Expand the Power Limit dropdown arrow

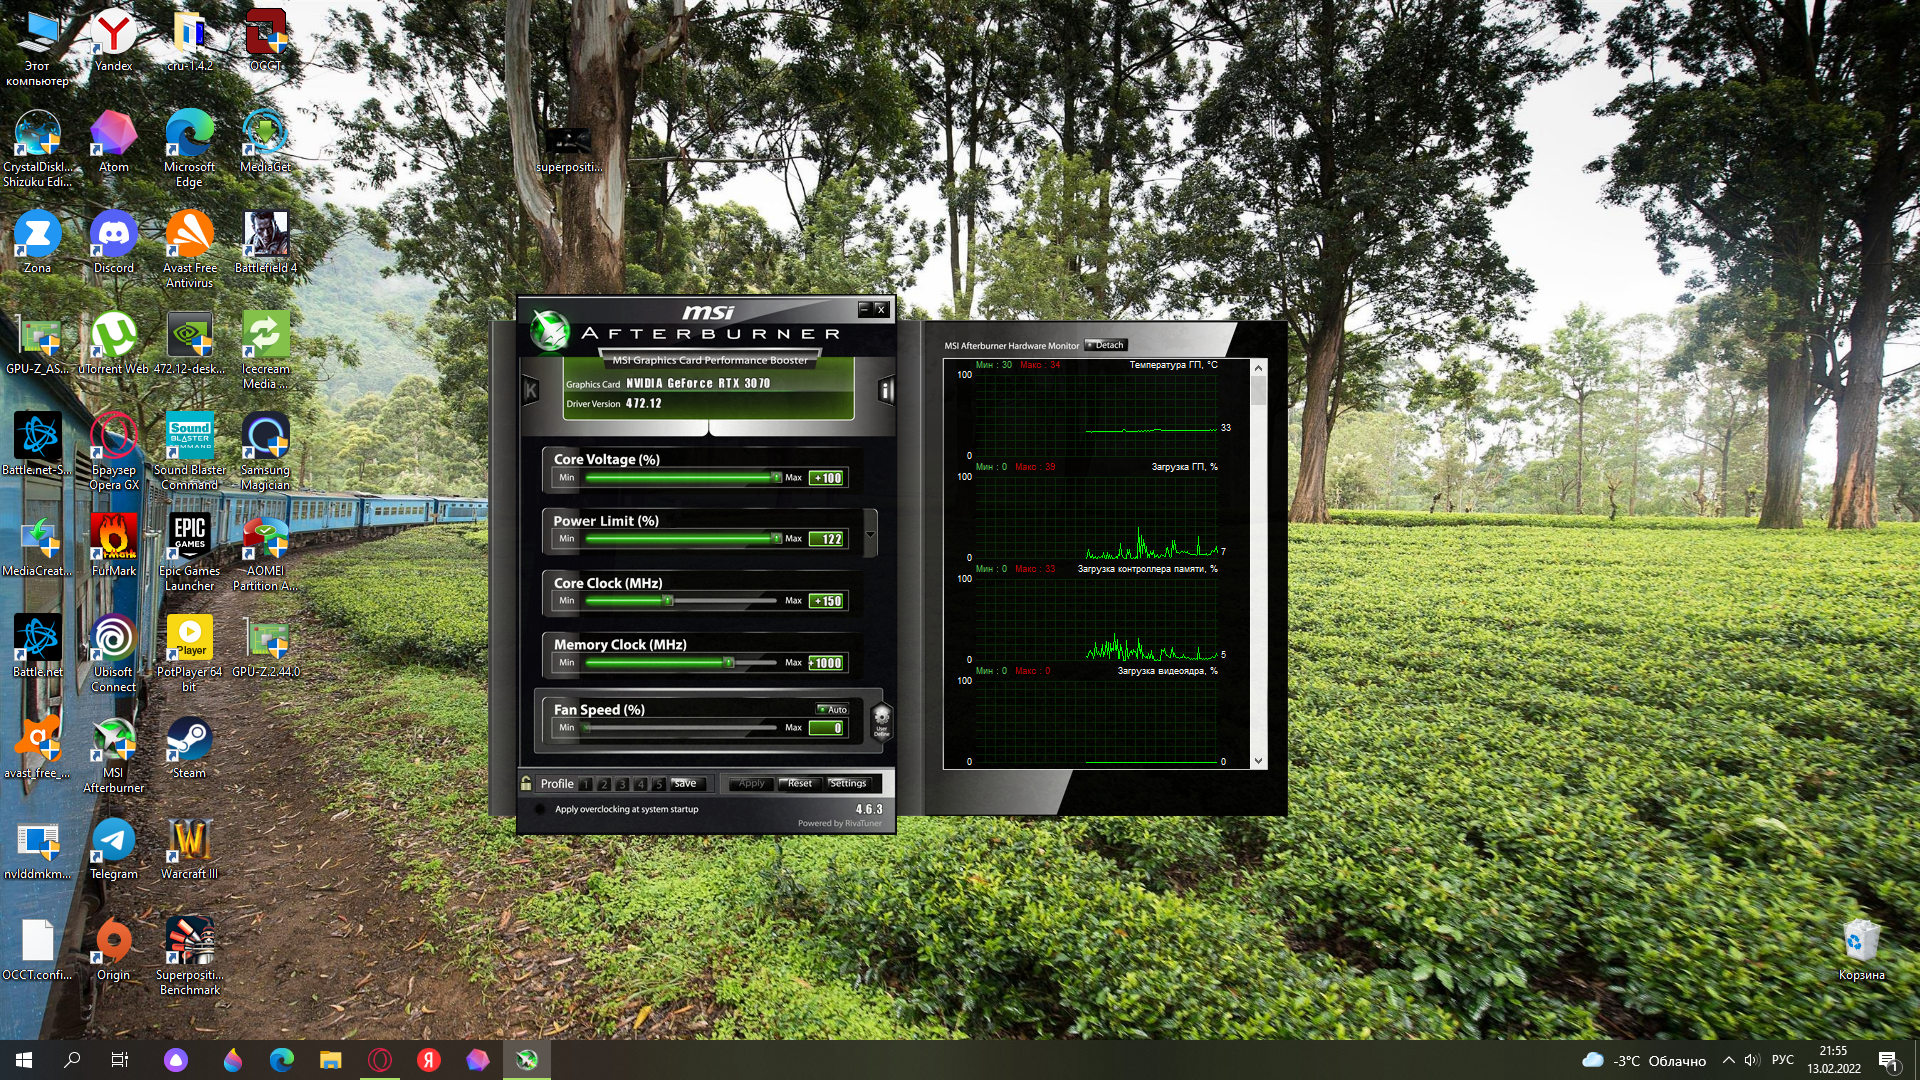(870, 534)
